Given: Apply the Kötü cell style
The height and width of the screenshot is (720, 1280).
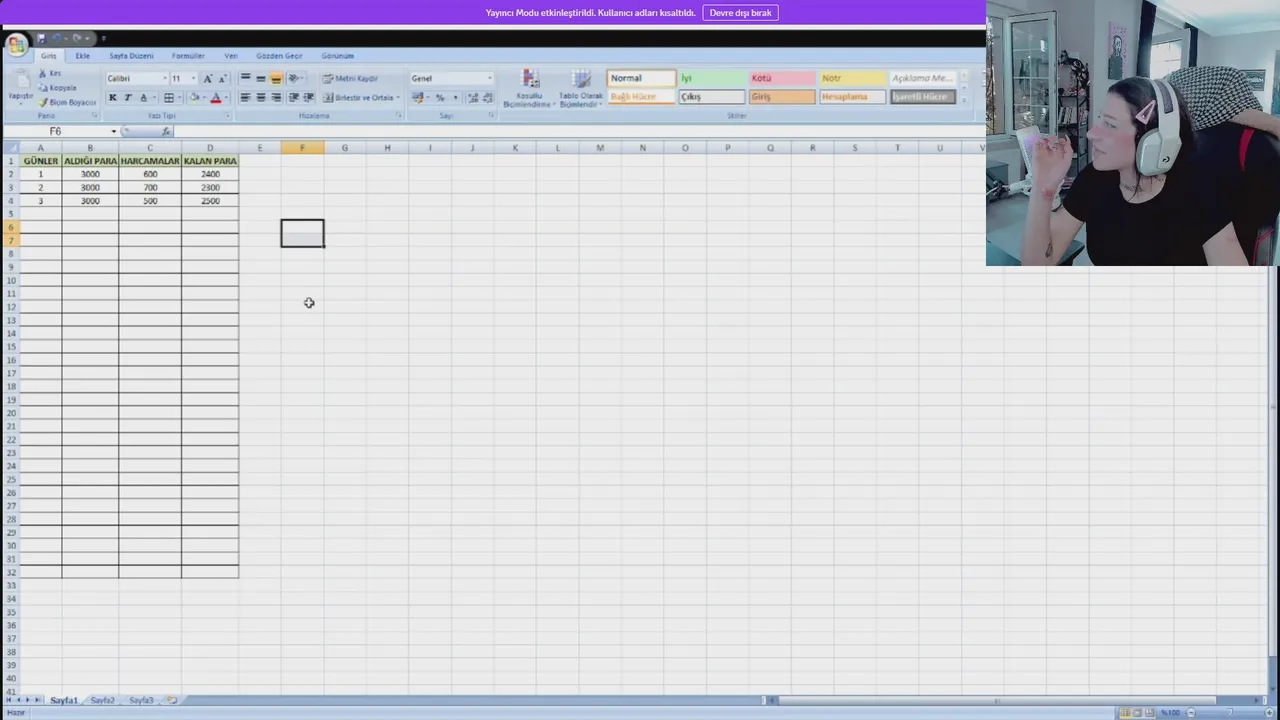Looking at the screenshot, I should click(x=782, y=78).
